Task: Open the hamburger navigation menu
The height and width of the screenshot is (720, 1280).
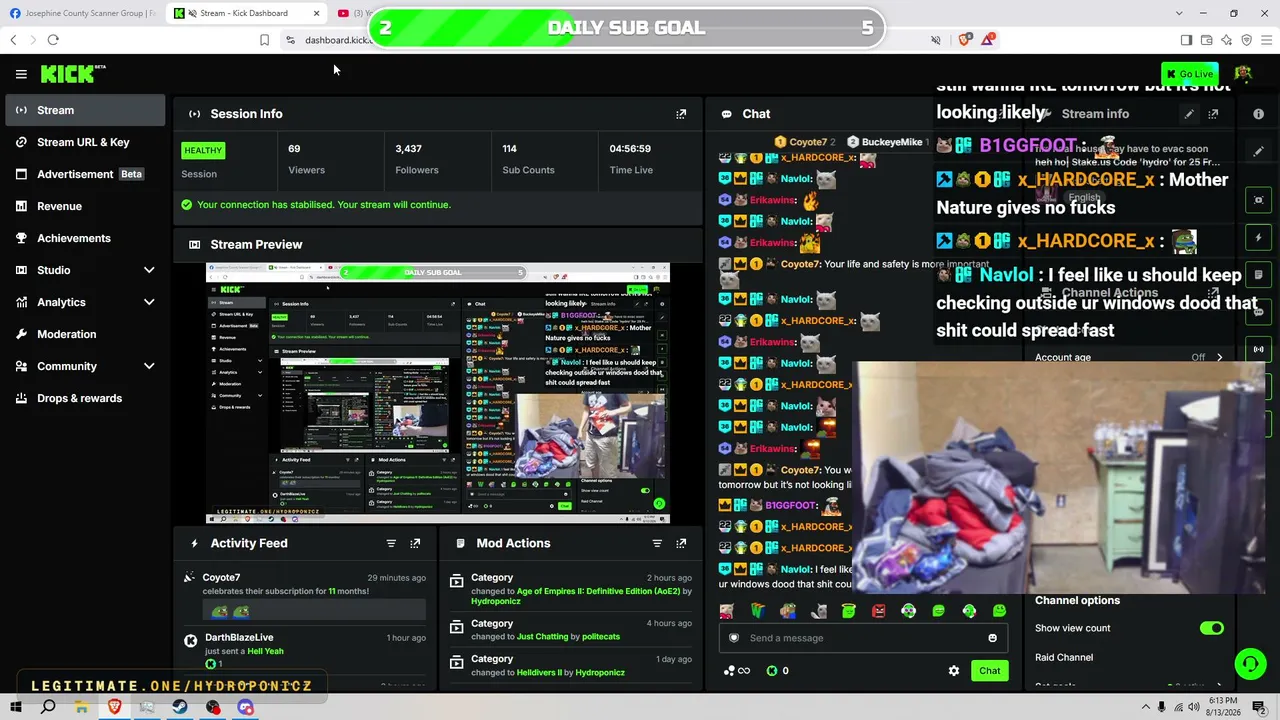Action: click(x=21, y=74)
